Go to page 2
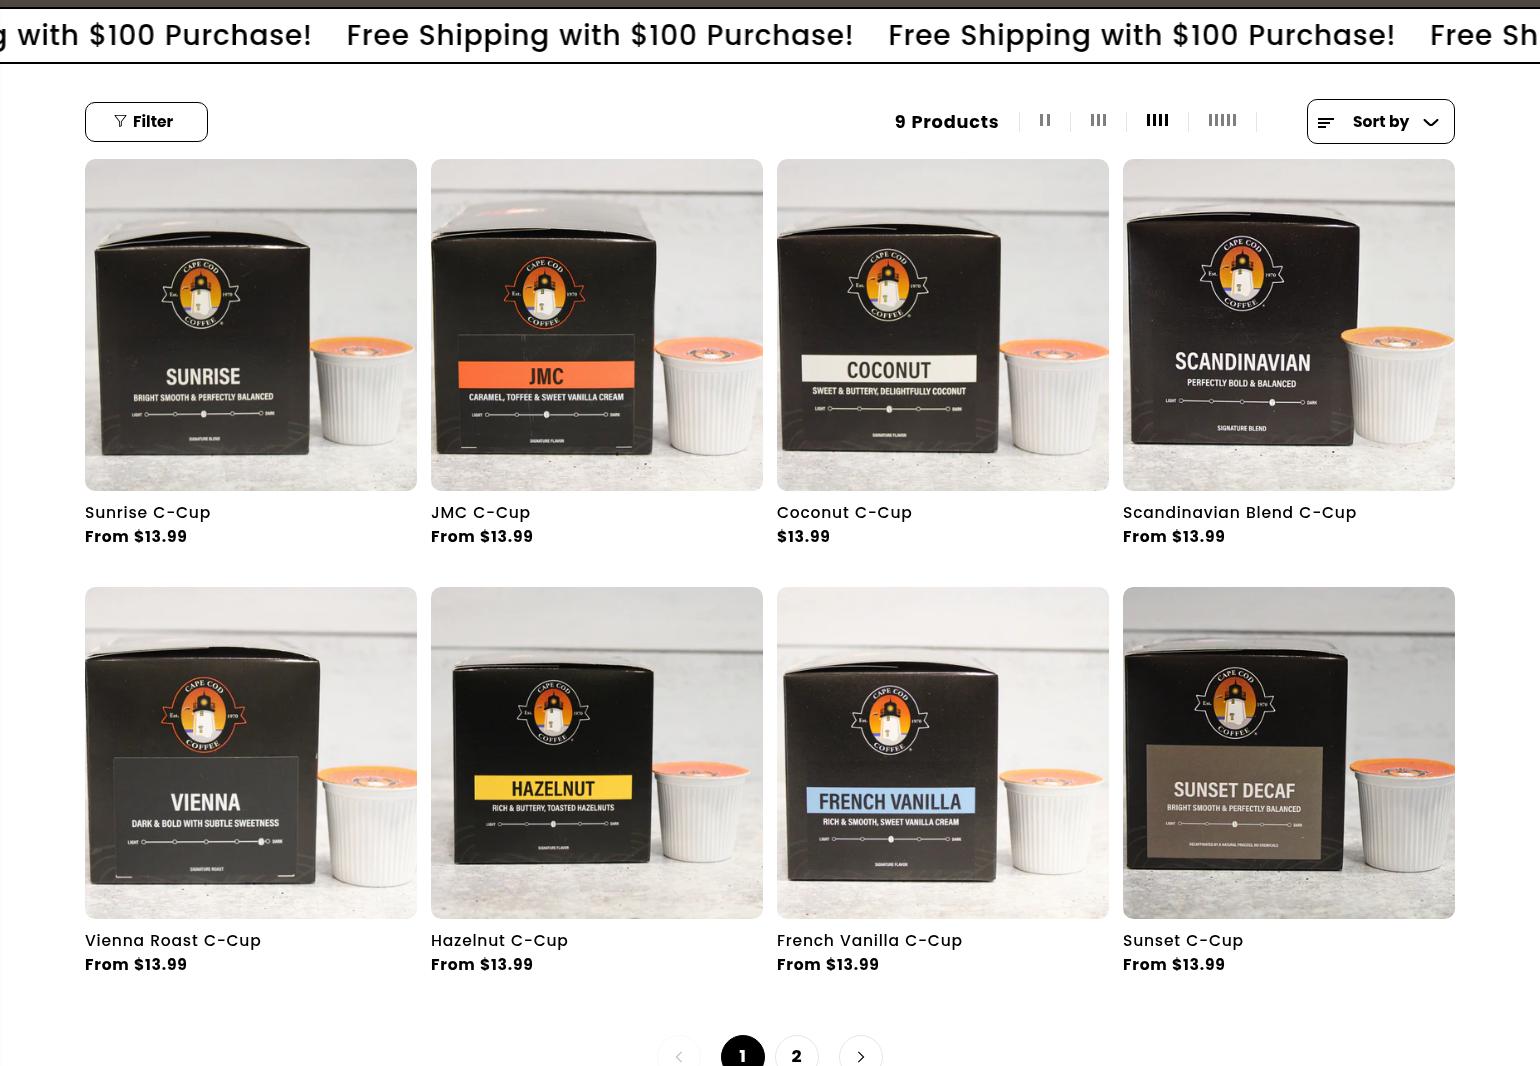 point(797,1055)
